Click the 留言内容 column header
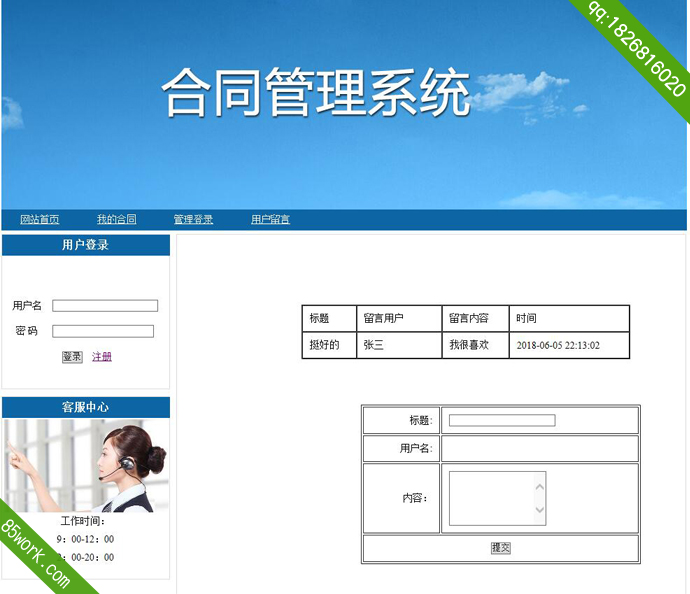Viewport: 690px width, 594px height. coord(475,318)
